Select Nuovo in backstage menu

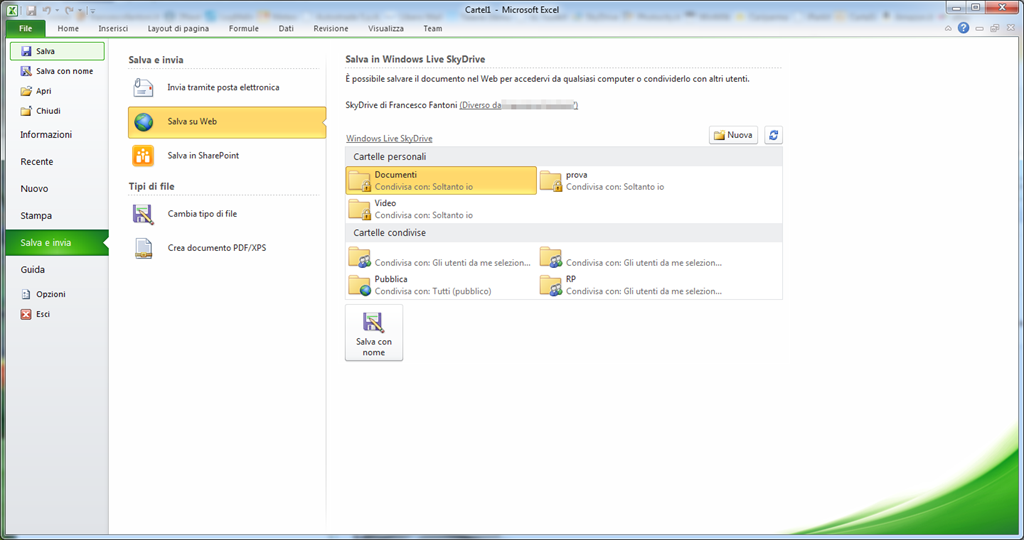pos(57,189)
